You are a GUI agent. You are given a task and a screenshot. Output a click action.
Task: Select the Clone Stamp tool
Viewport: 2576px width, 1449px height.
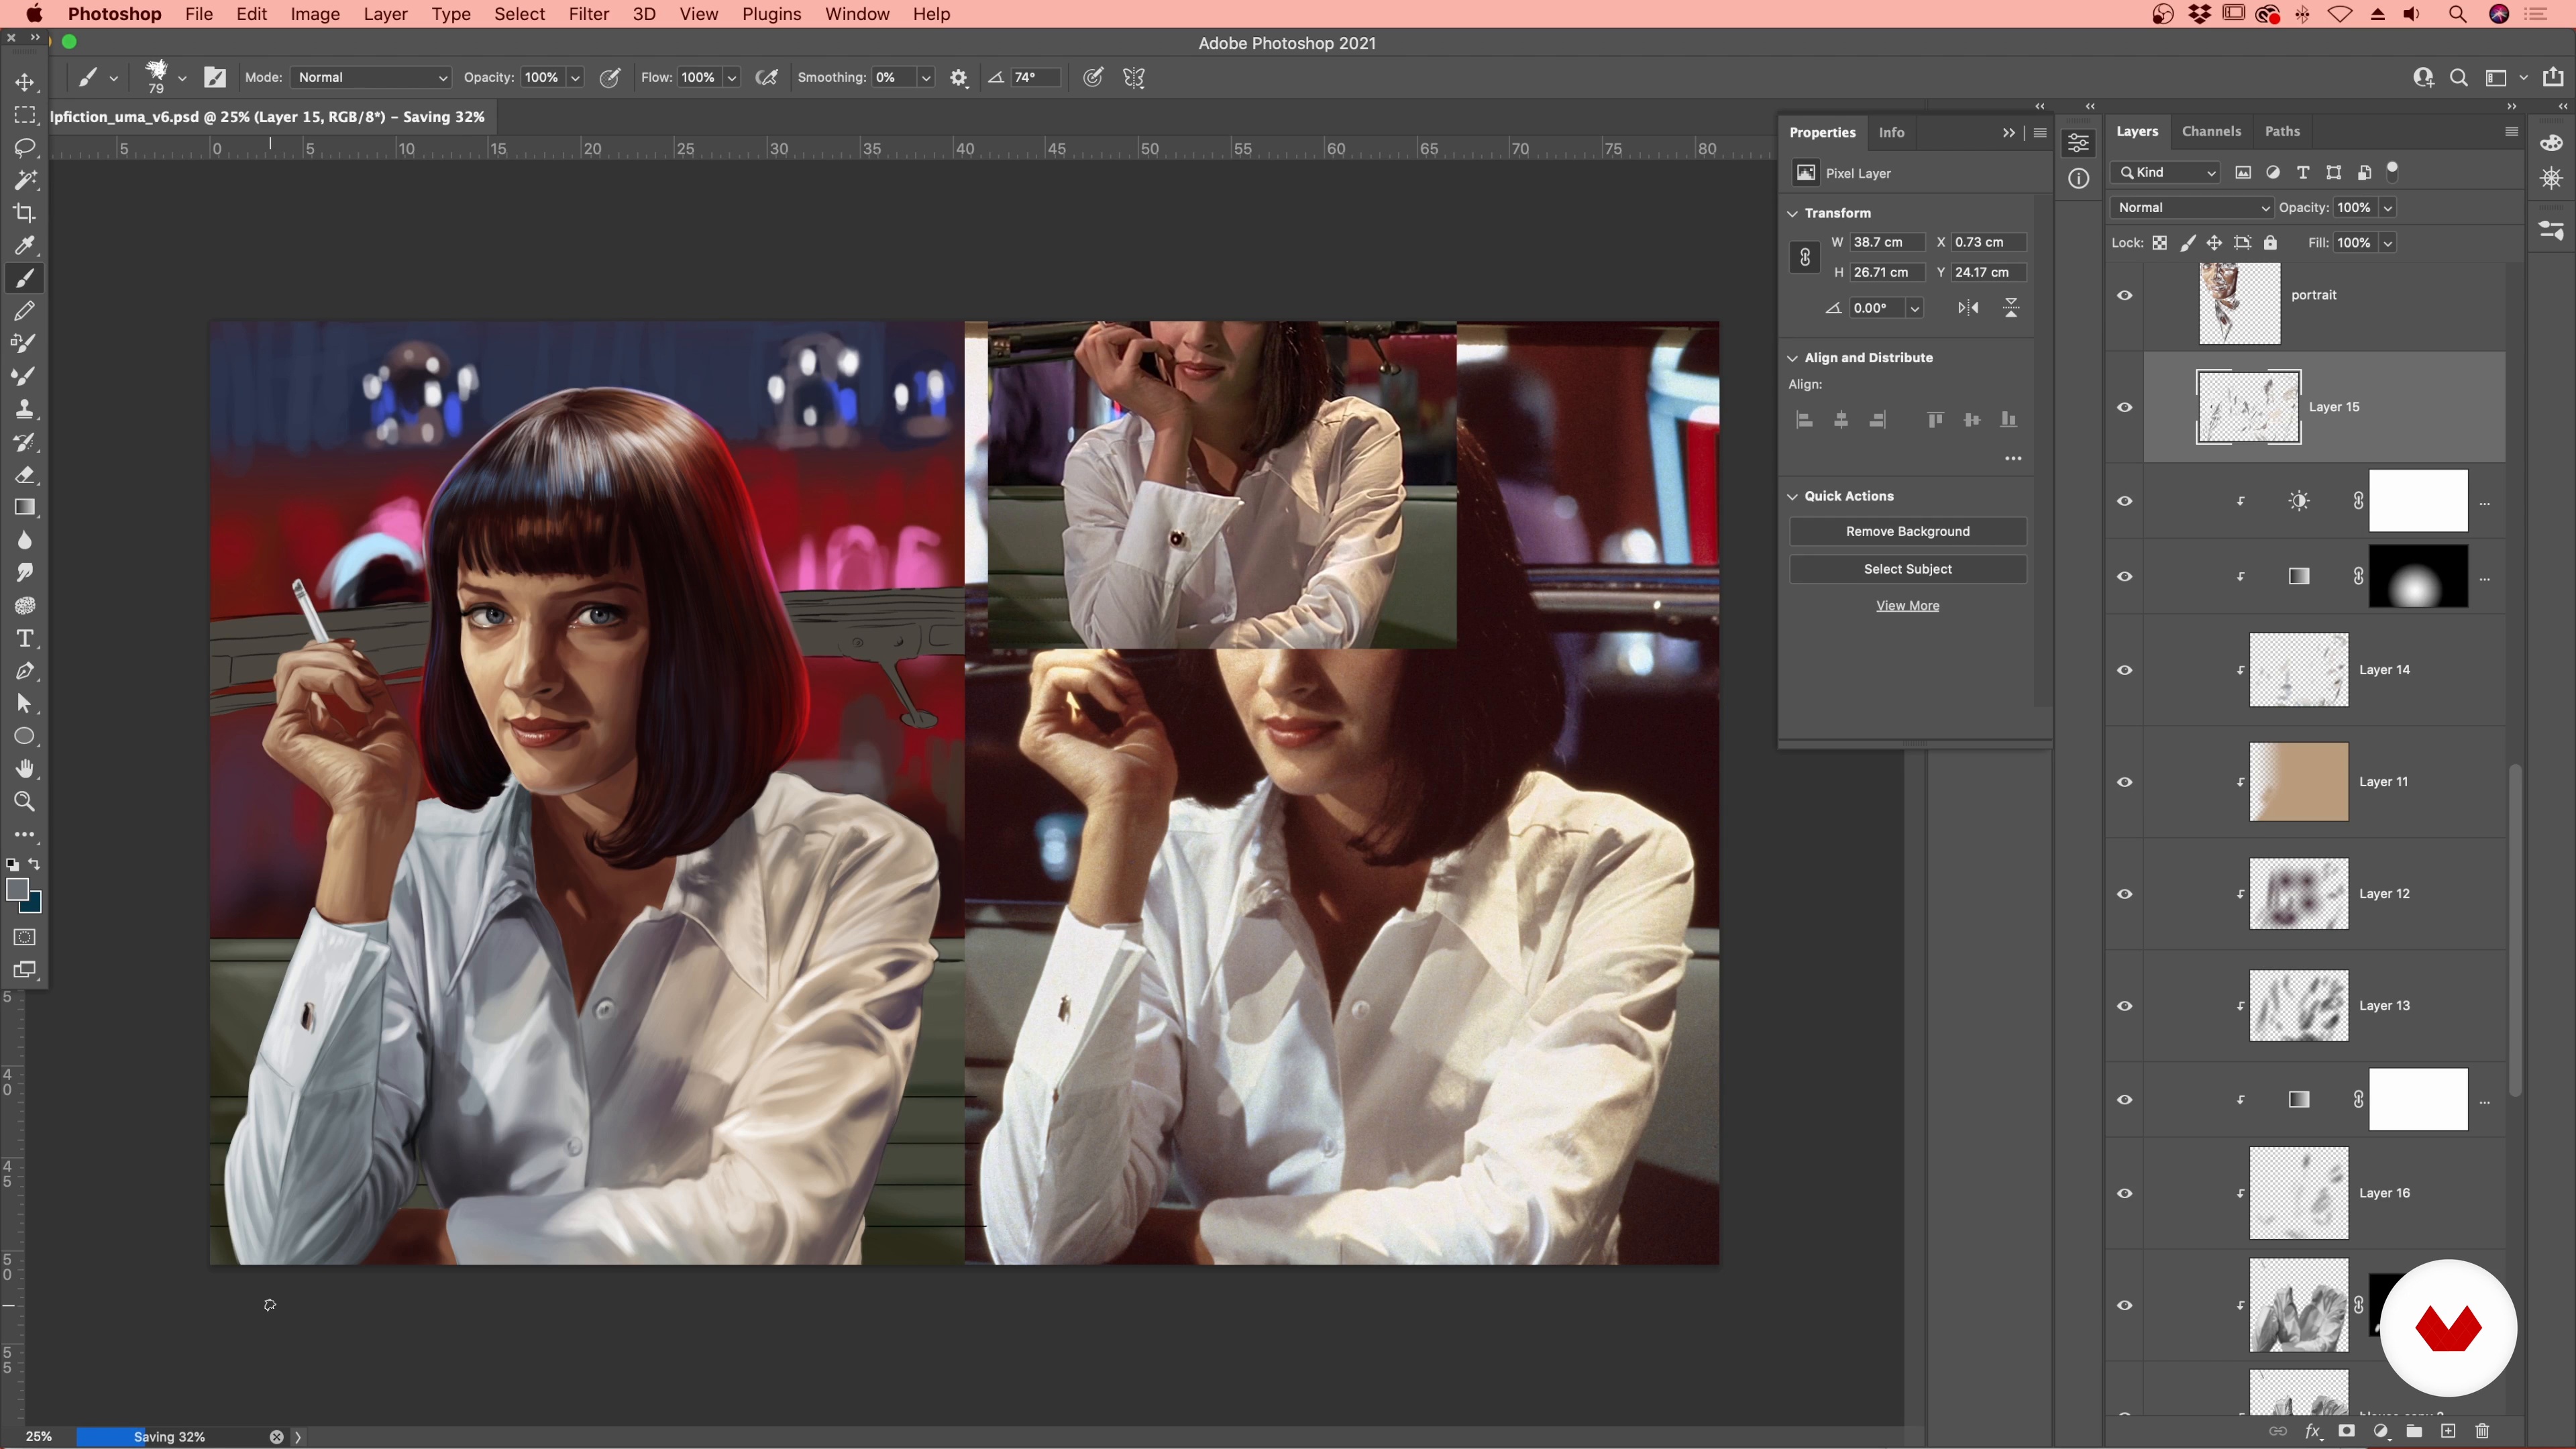pyautogui.click(x=24, y=409)
